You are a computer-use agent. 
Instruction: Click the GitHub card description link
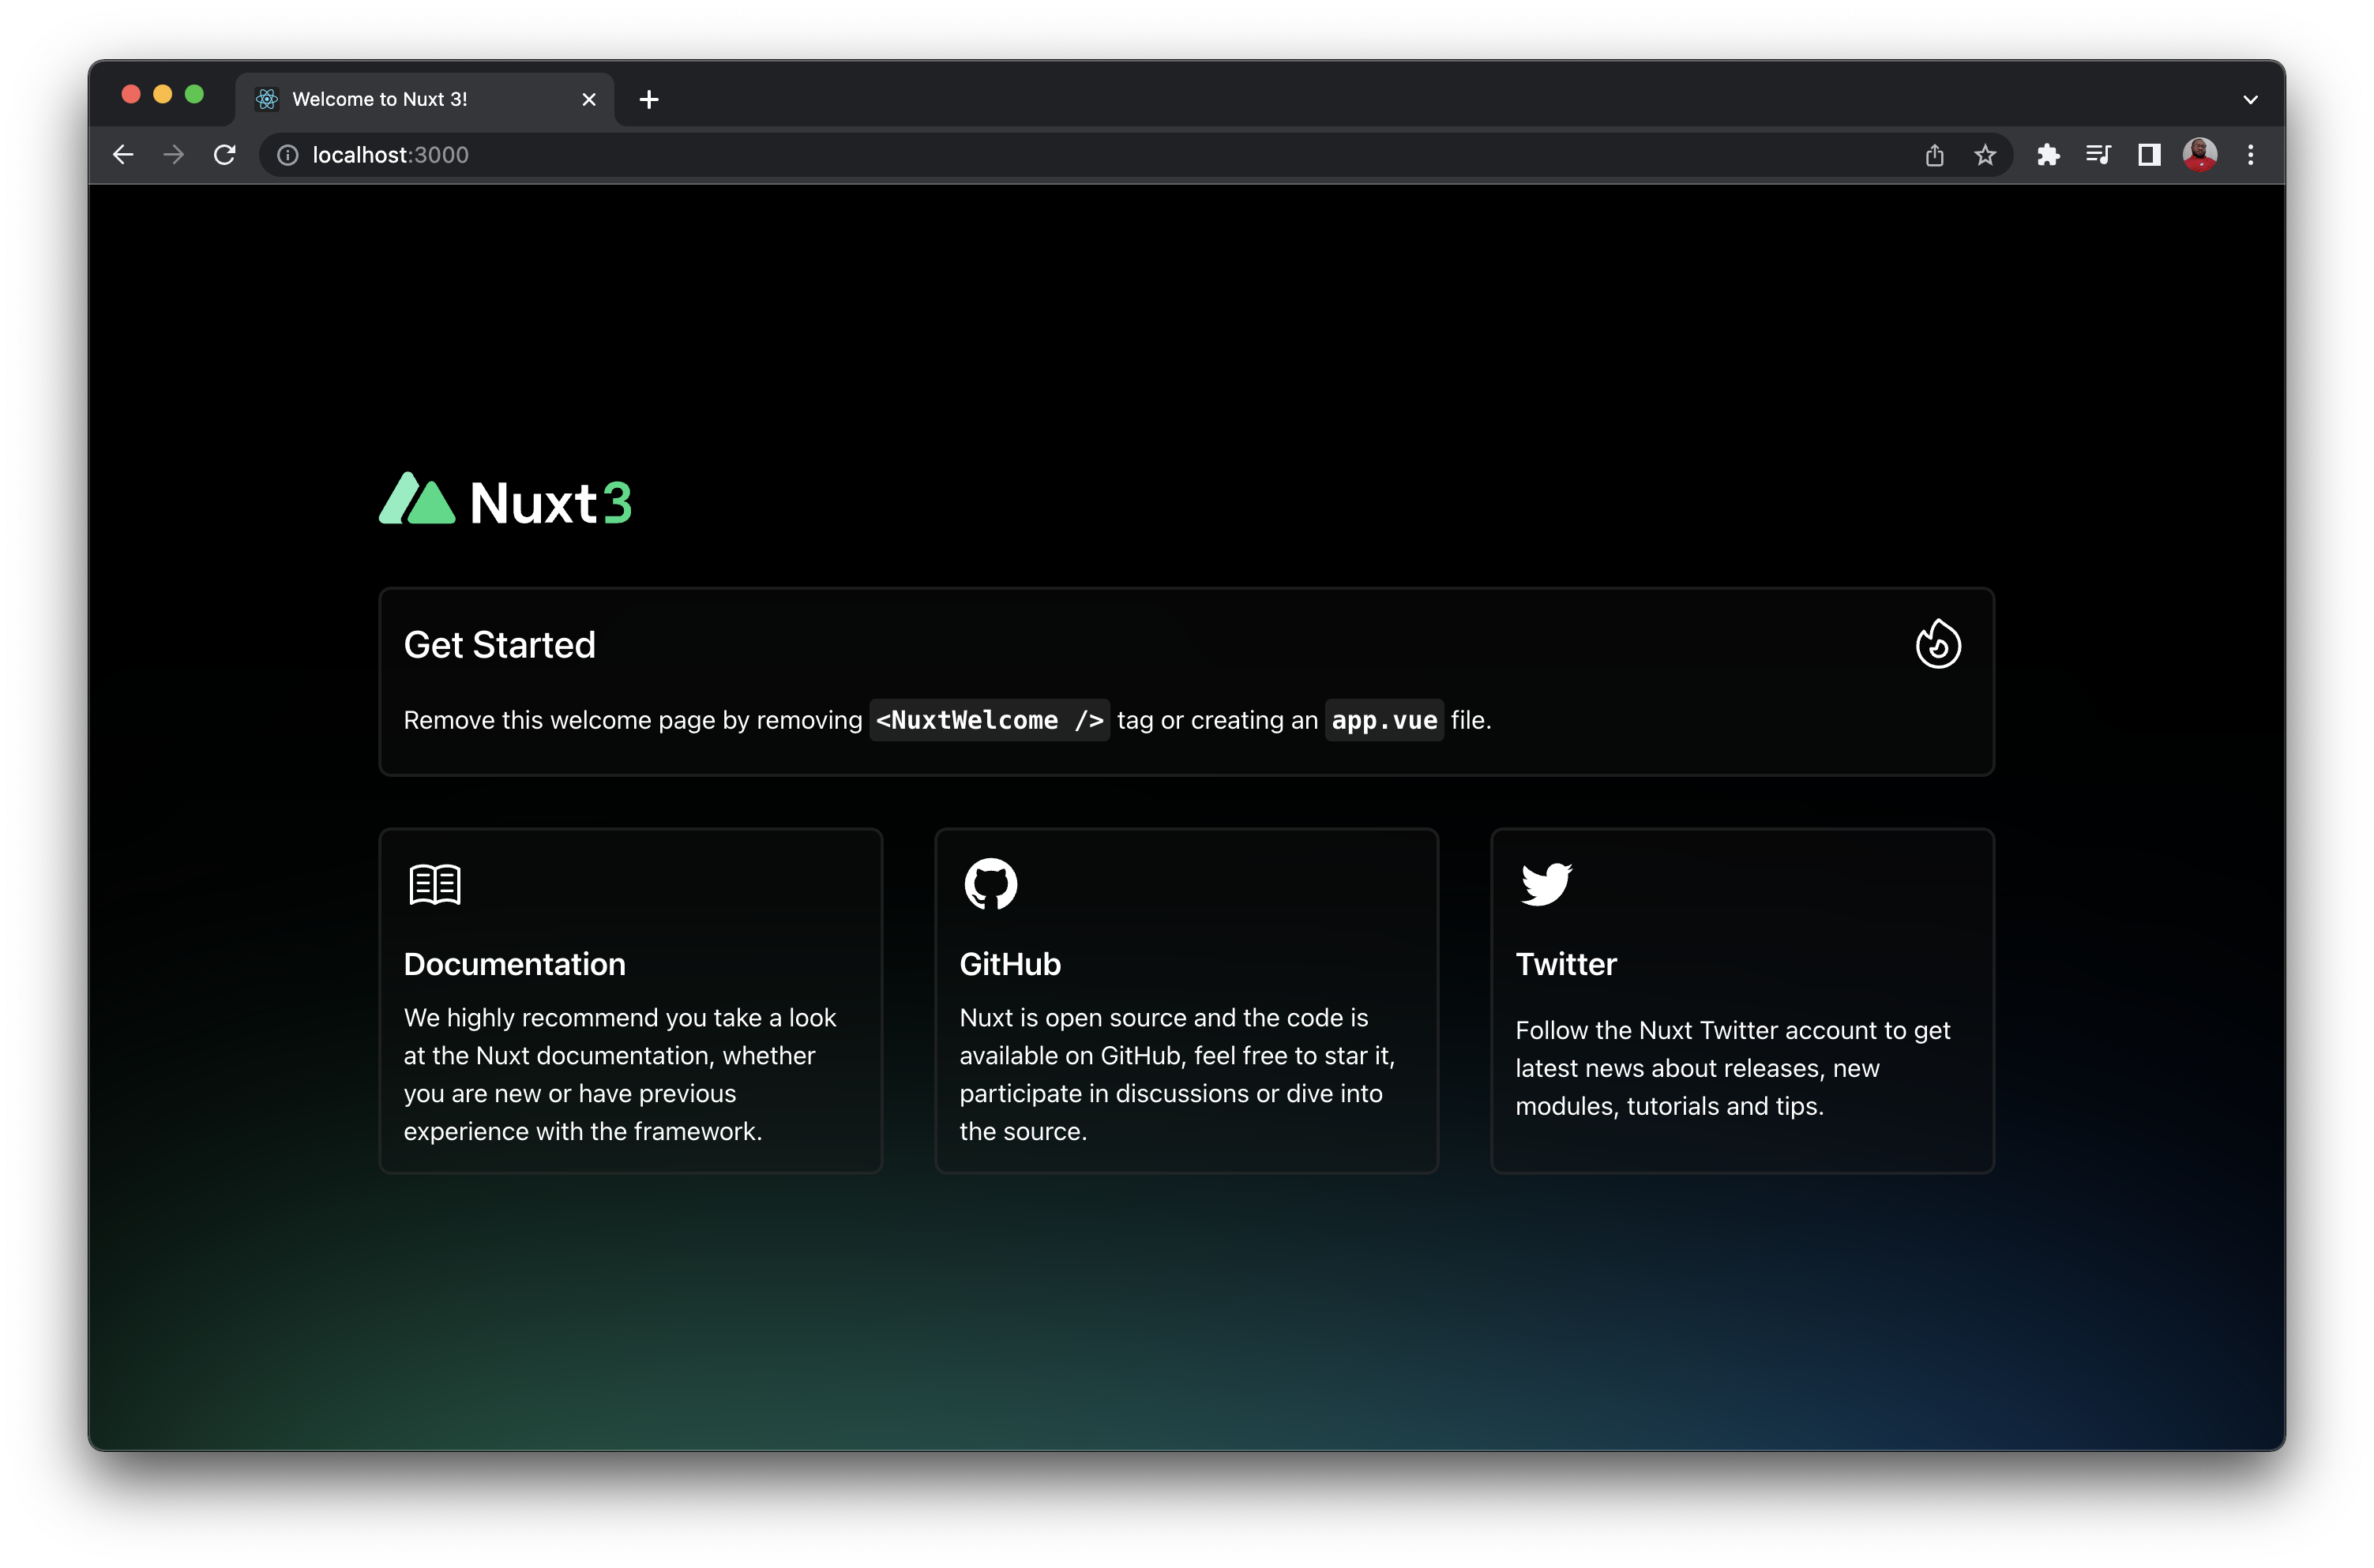pos(1176,1074)
